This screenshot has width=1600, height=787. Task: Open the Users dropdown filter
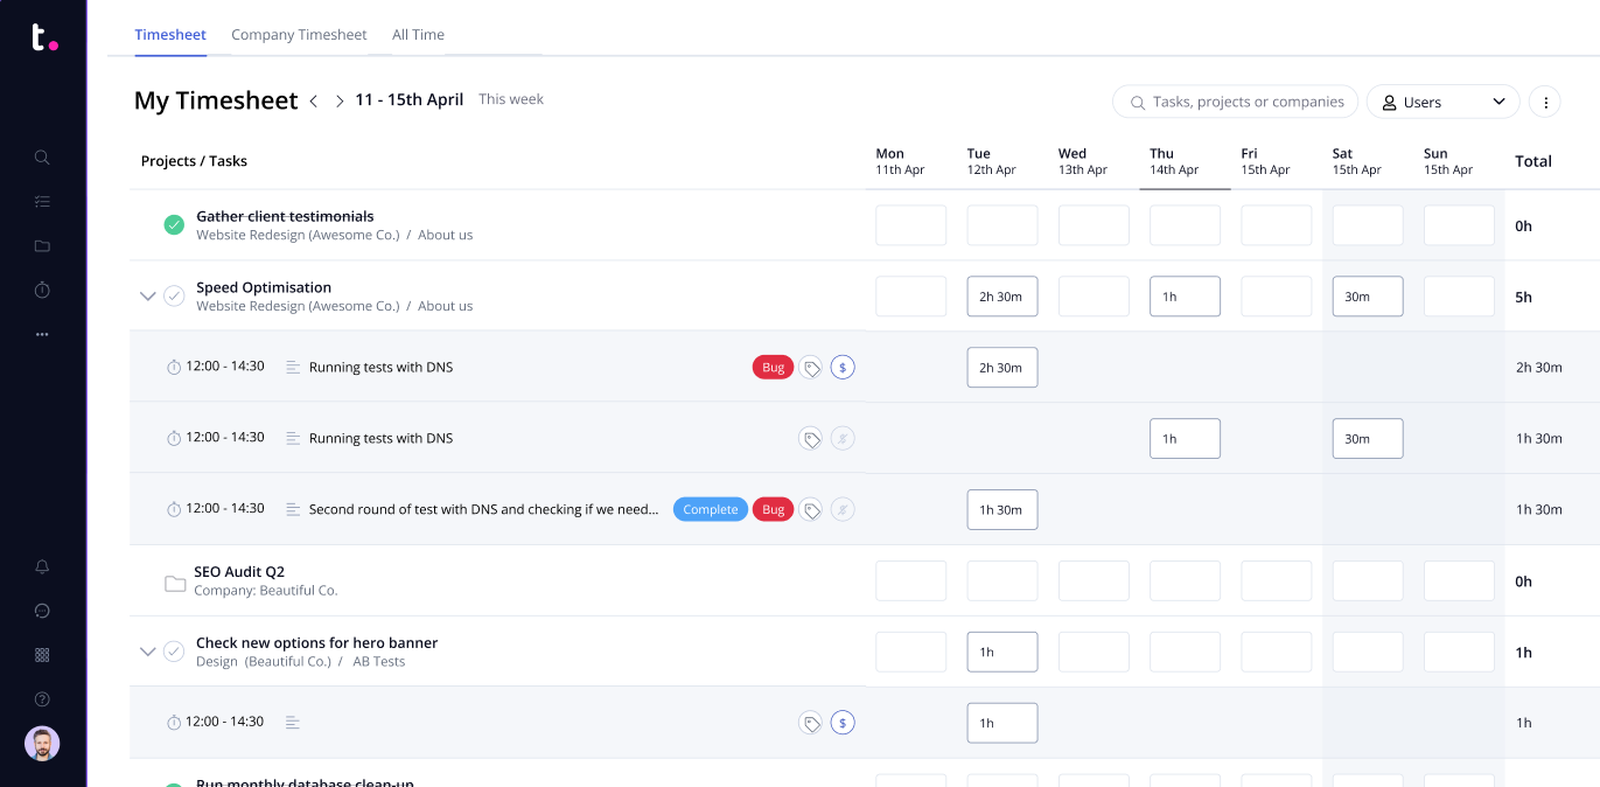(x=1442, y=102)
